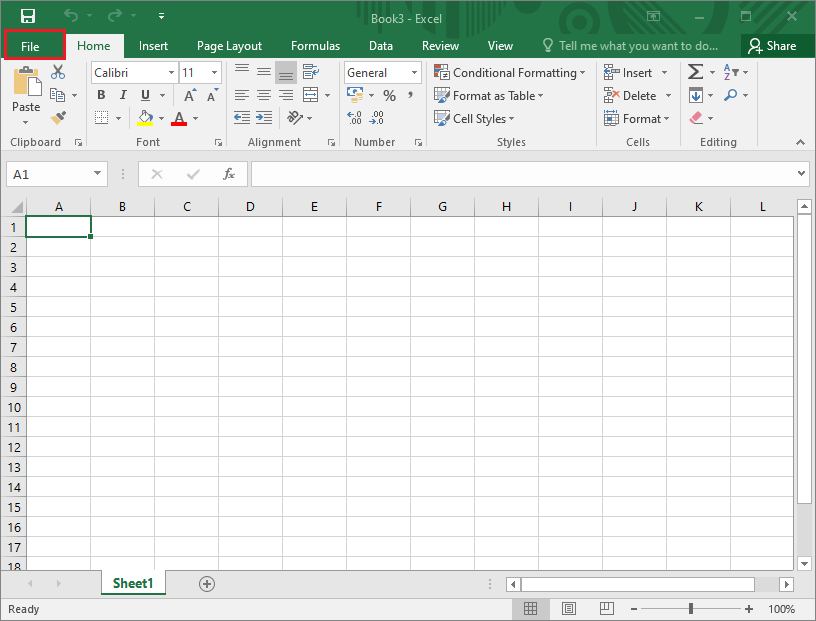Image resolution: width=816 pixels, height=621 pixels.
Task: Open the General number format dropdown
Action: point(412,72)
